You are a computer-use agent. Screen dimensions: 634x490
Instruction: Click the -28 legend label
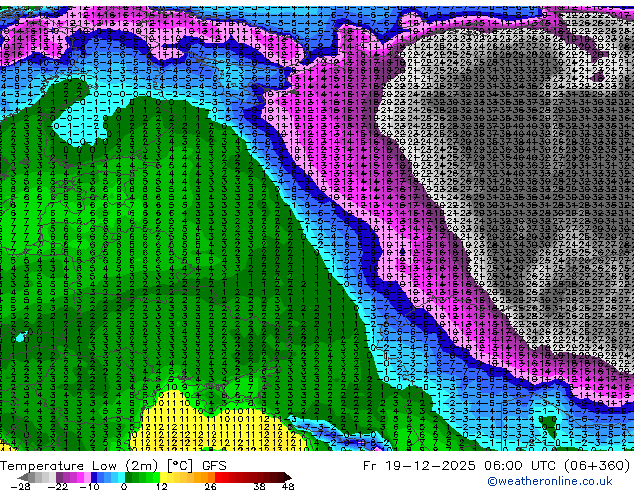(x=20, y=486)
